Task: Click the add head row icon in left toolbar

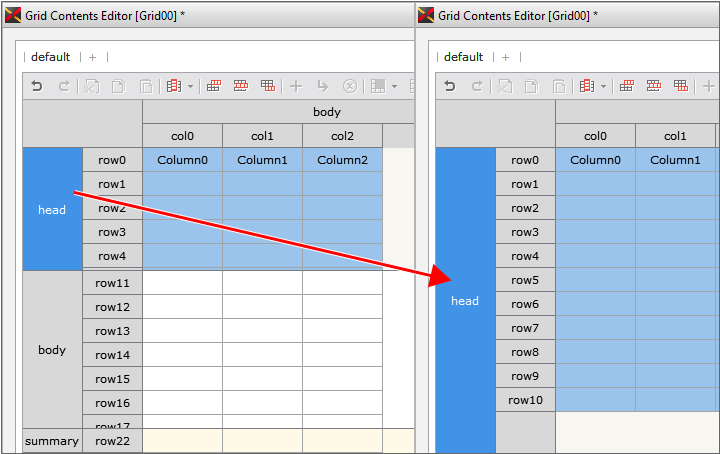Action: [x=214, y=86]
